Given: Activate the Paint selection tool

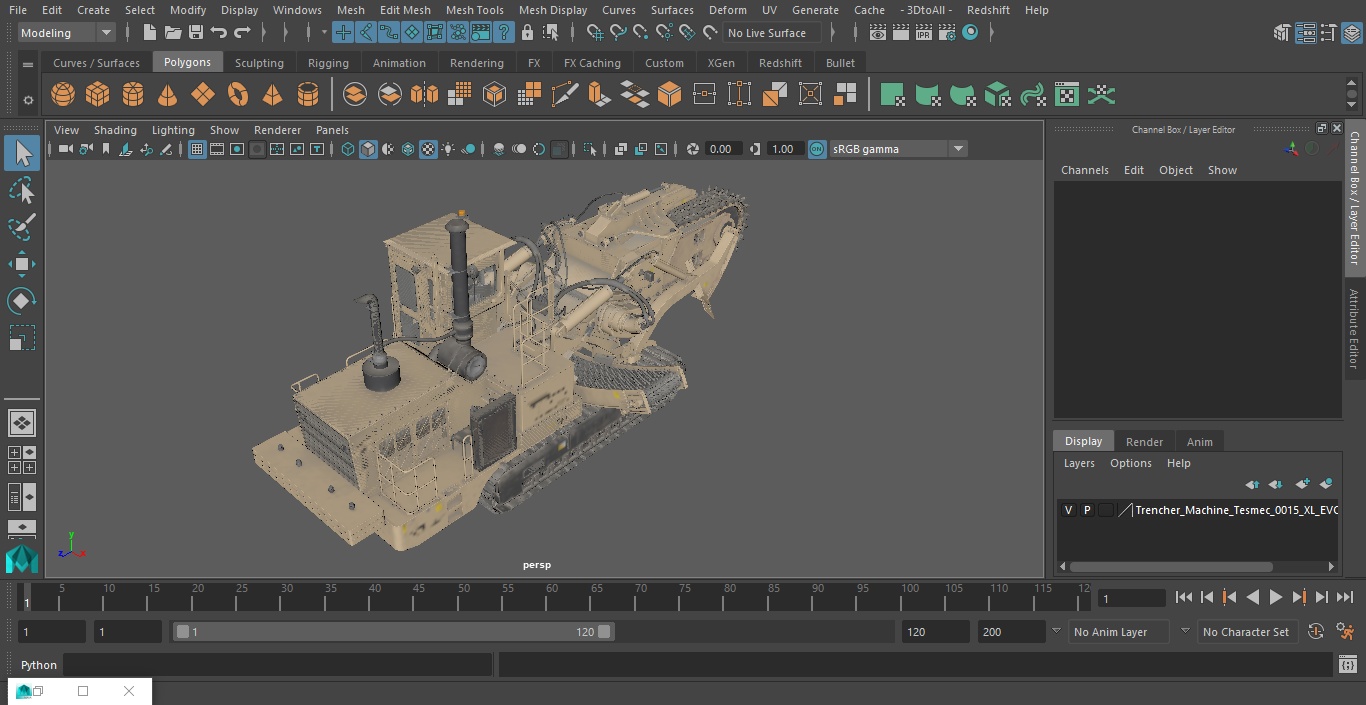Looking at the screenshot, I should [x=22, y=227].
